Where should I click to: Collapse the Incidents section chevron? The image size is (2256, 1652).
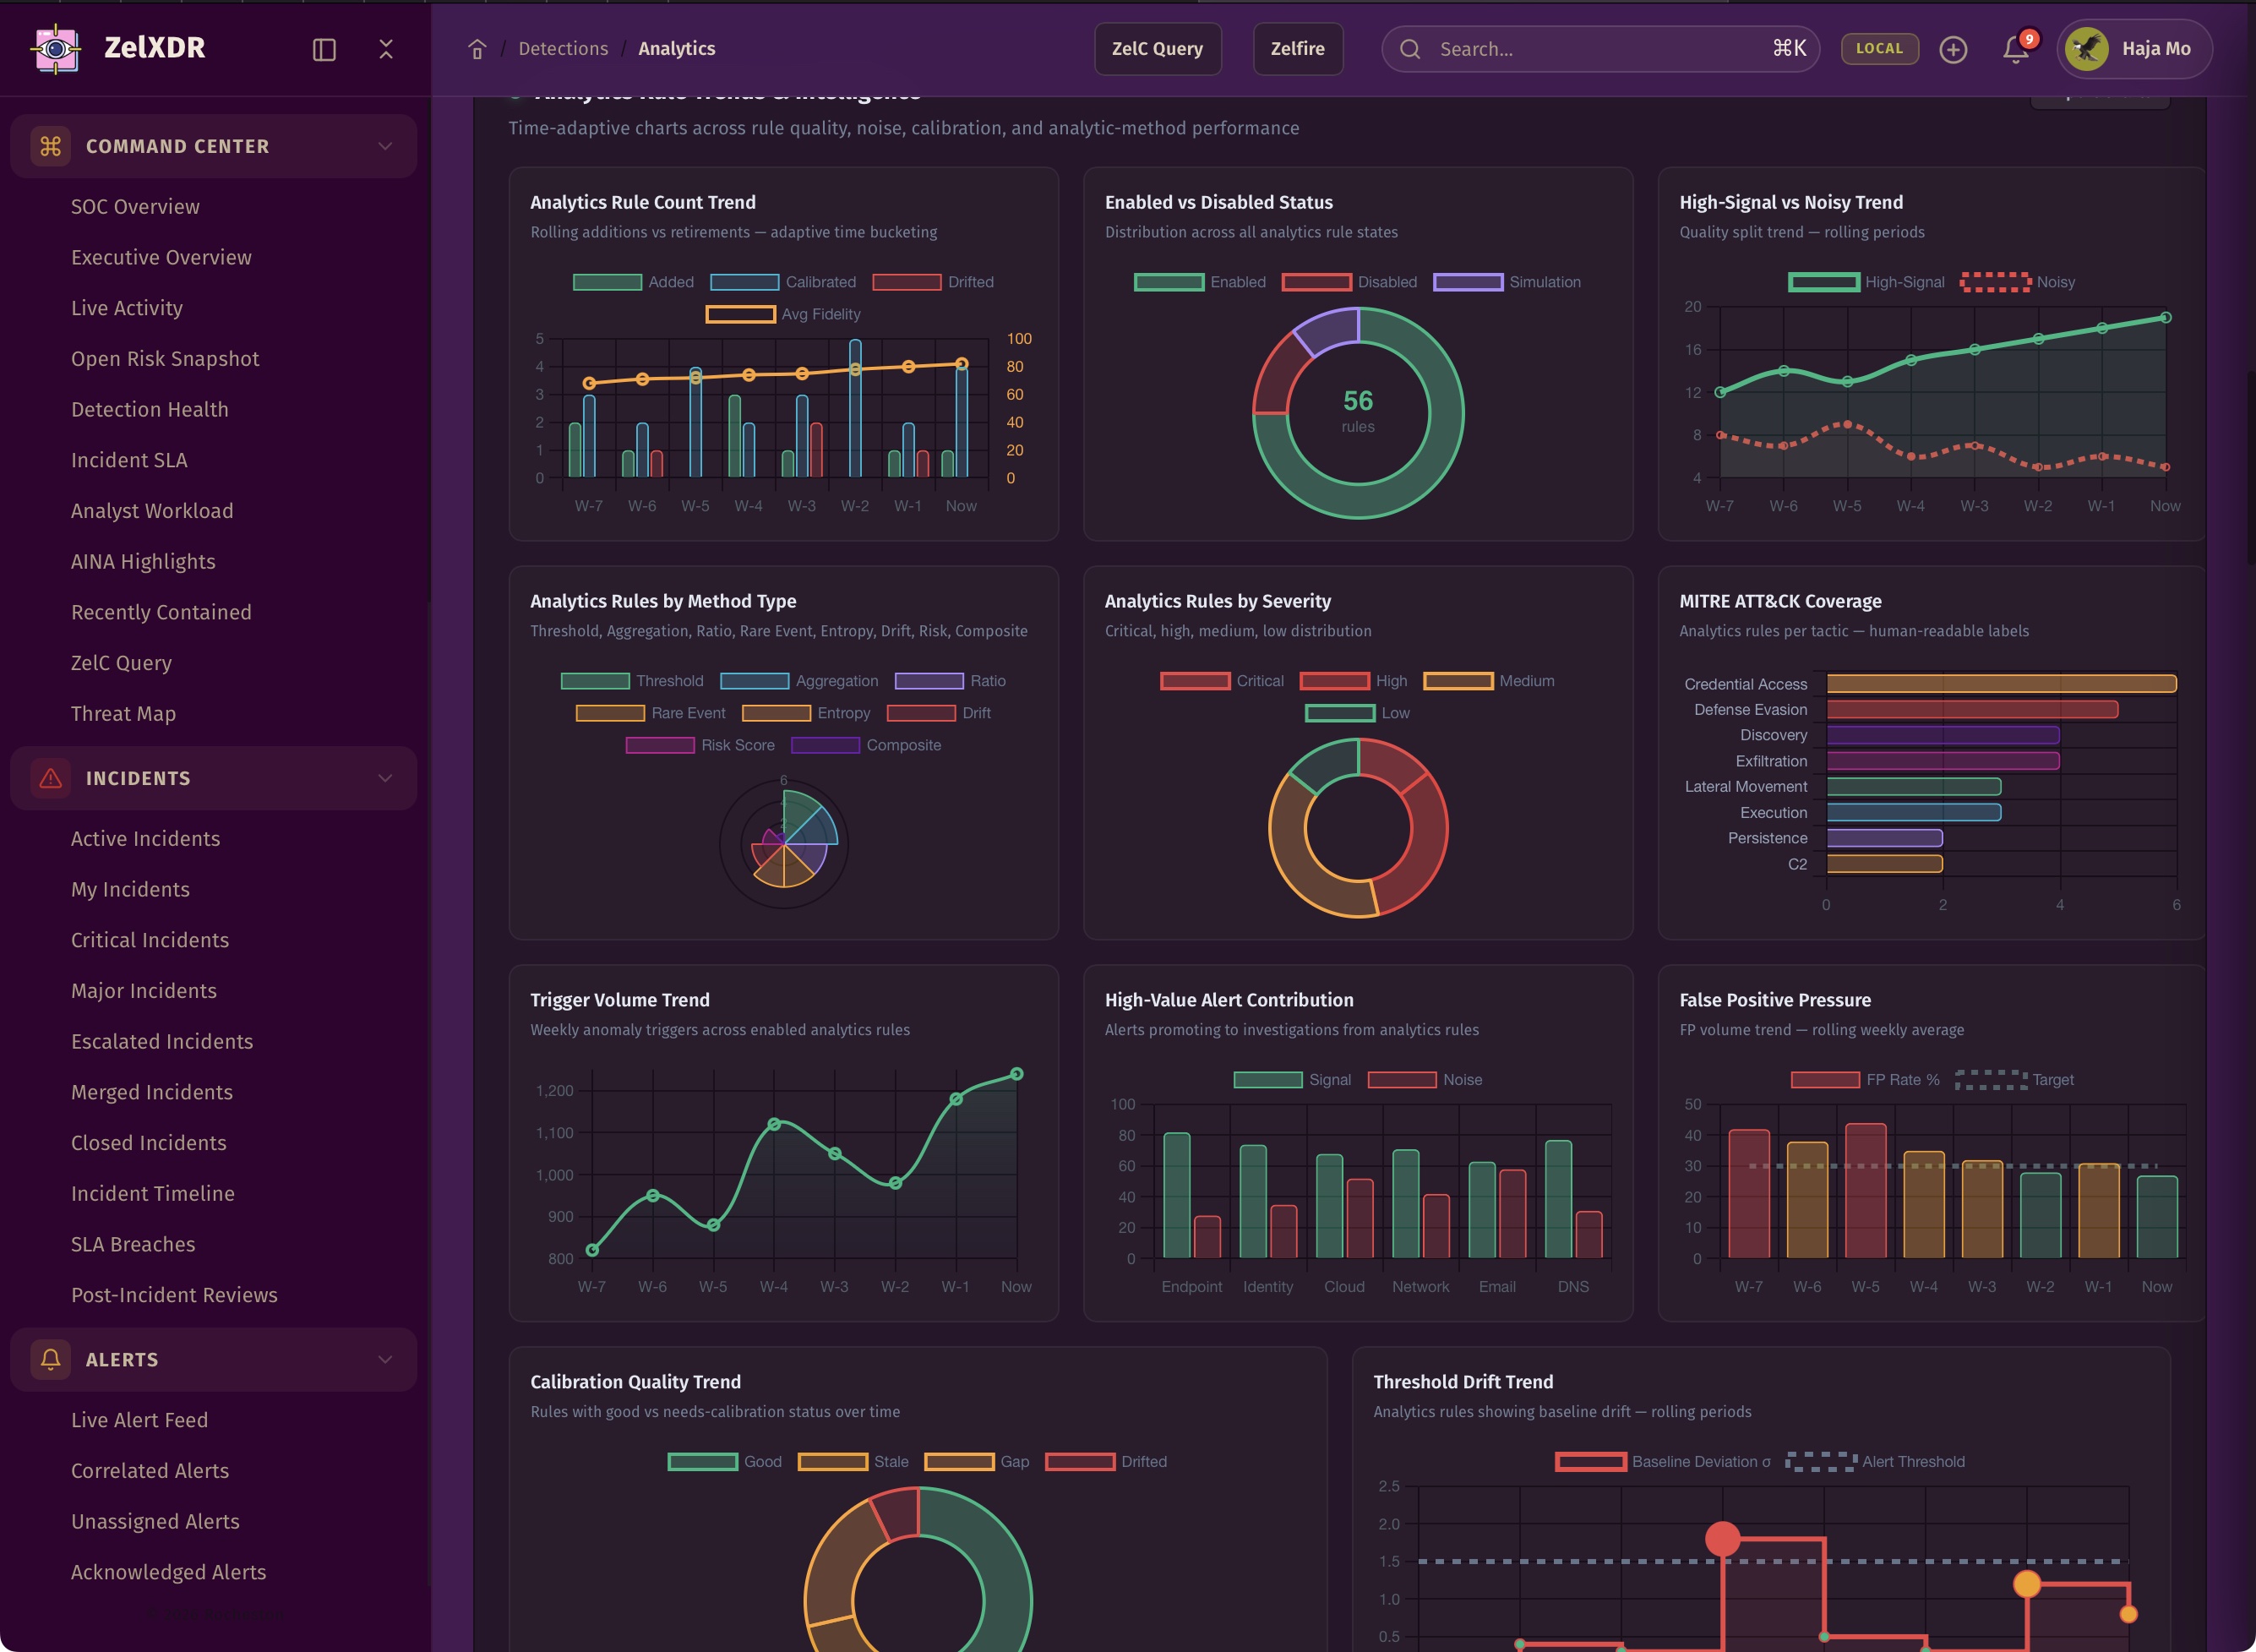click(x=385, y=778)
